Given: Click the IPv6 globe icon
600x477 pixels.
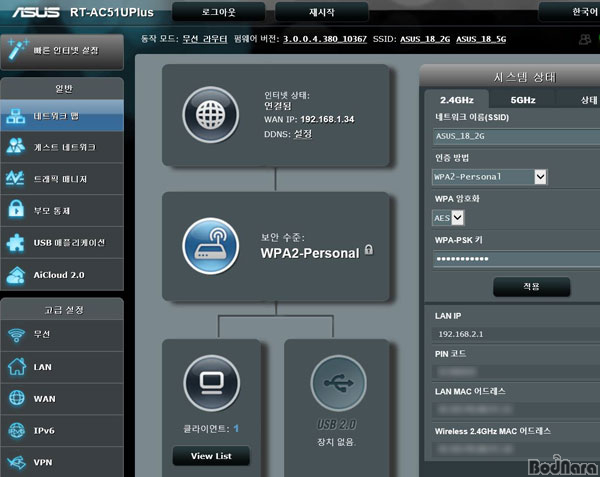Looking at the screenshot, I should [16, 430].
